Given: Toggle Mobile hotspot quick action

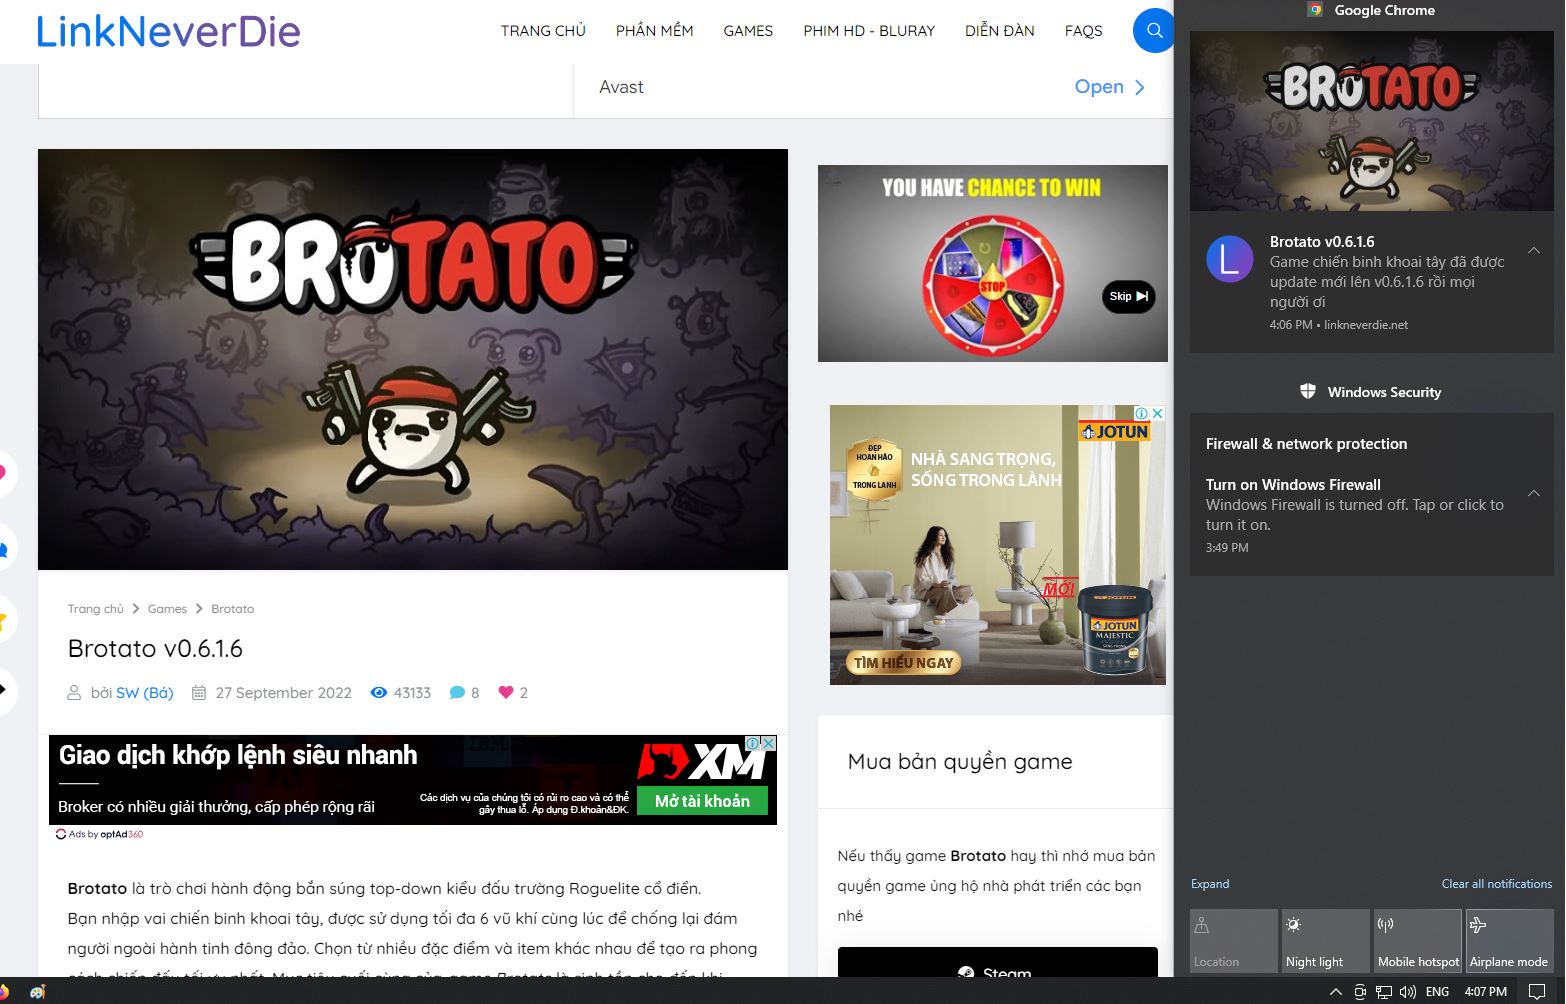Looking at the screenshot, I should [1418, 940].
